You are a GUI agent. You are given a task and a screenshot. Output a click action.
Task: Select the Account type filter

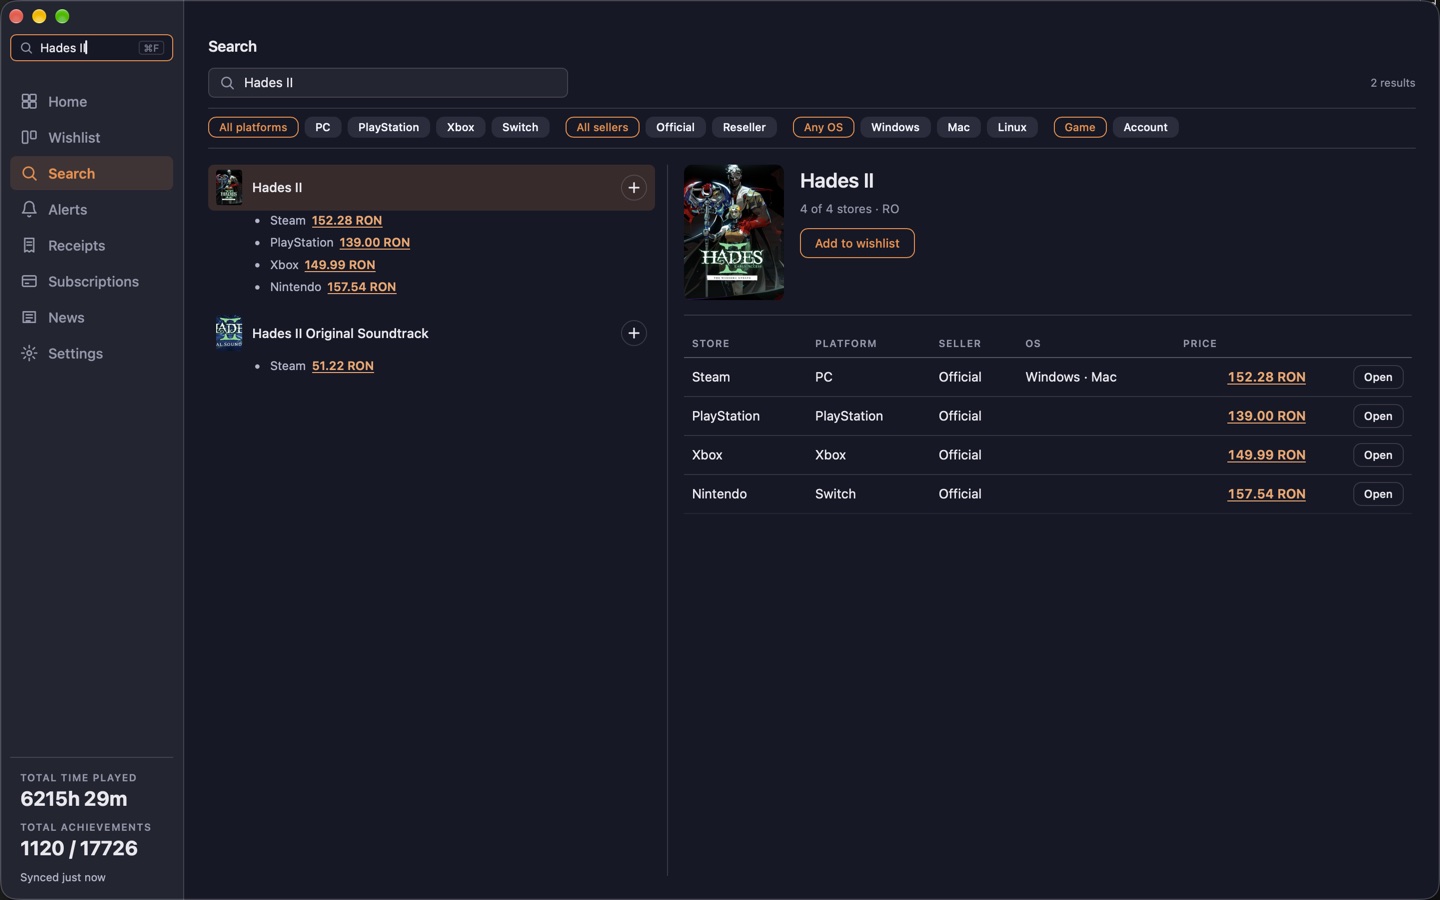pos(1146,127)
